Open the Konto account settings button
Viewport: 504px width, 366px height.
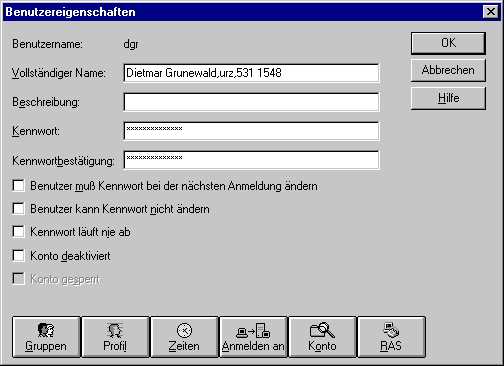(x=322, y=337)
